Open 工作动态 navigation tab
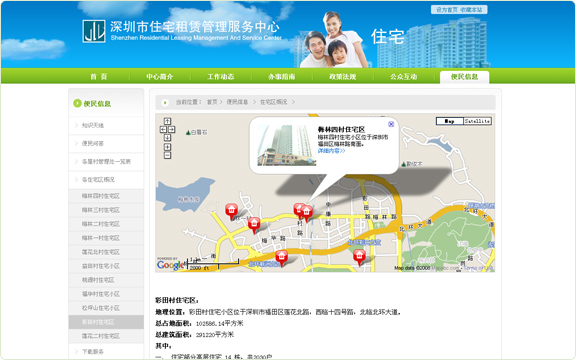This screenshot has width=576, height=360. (x=220, y=77)
